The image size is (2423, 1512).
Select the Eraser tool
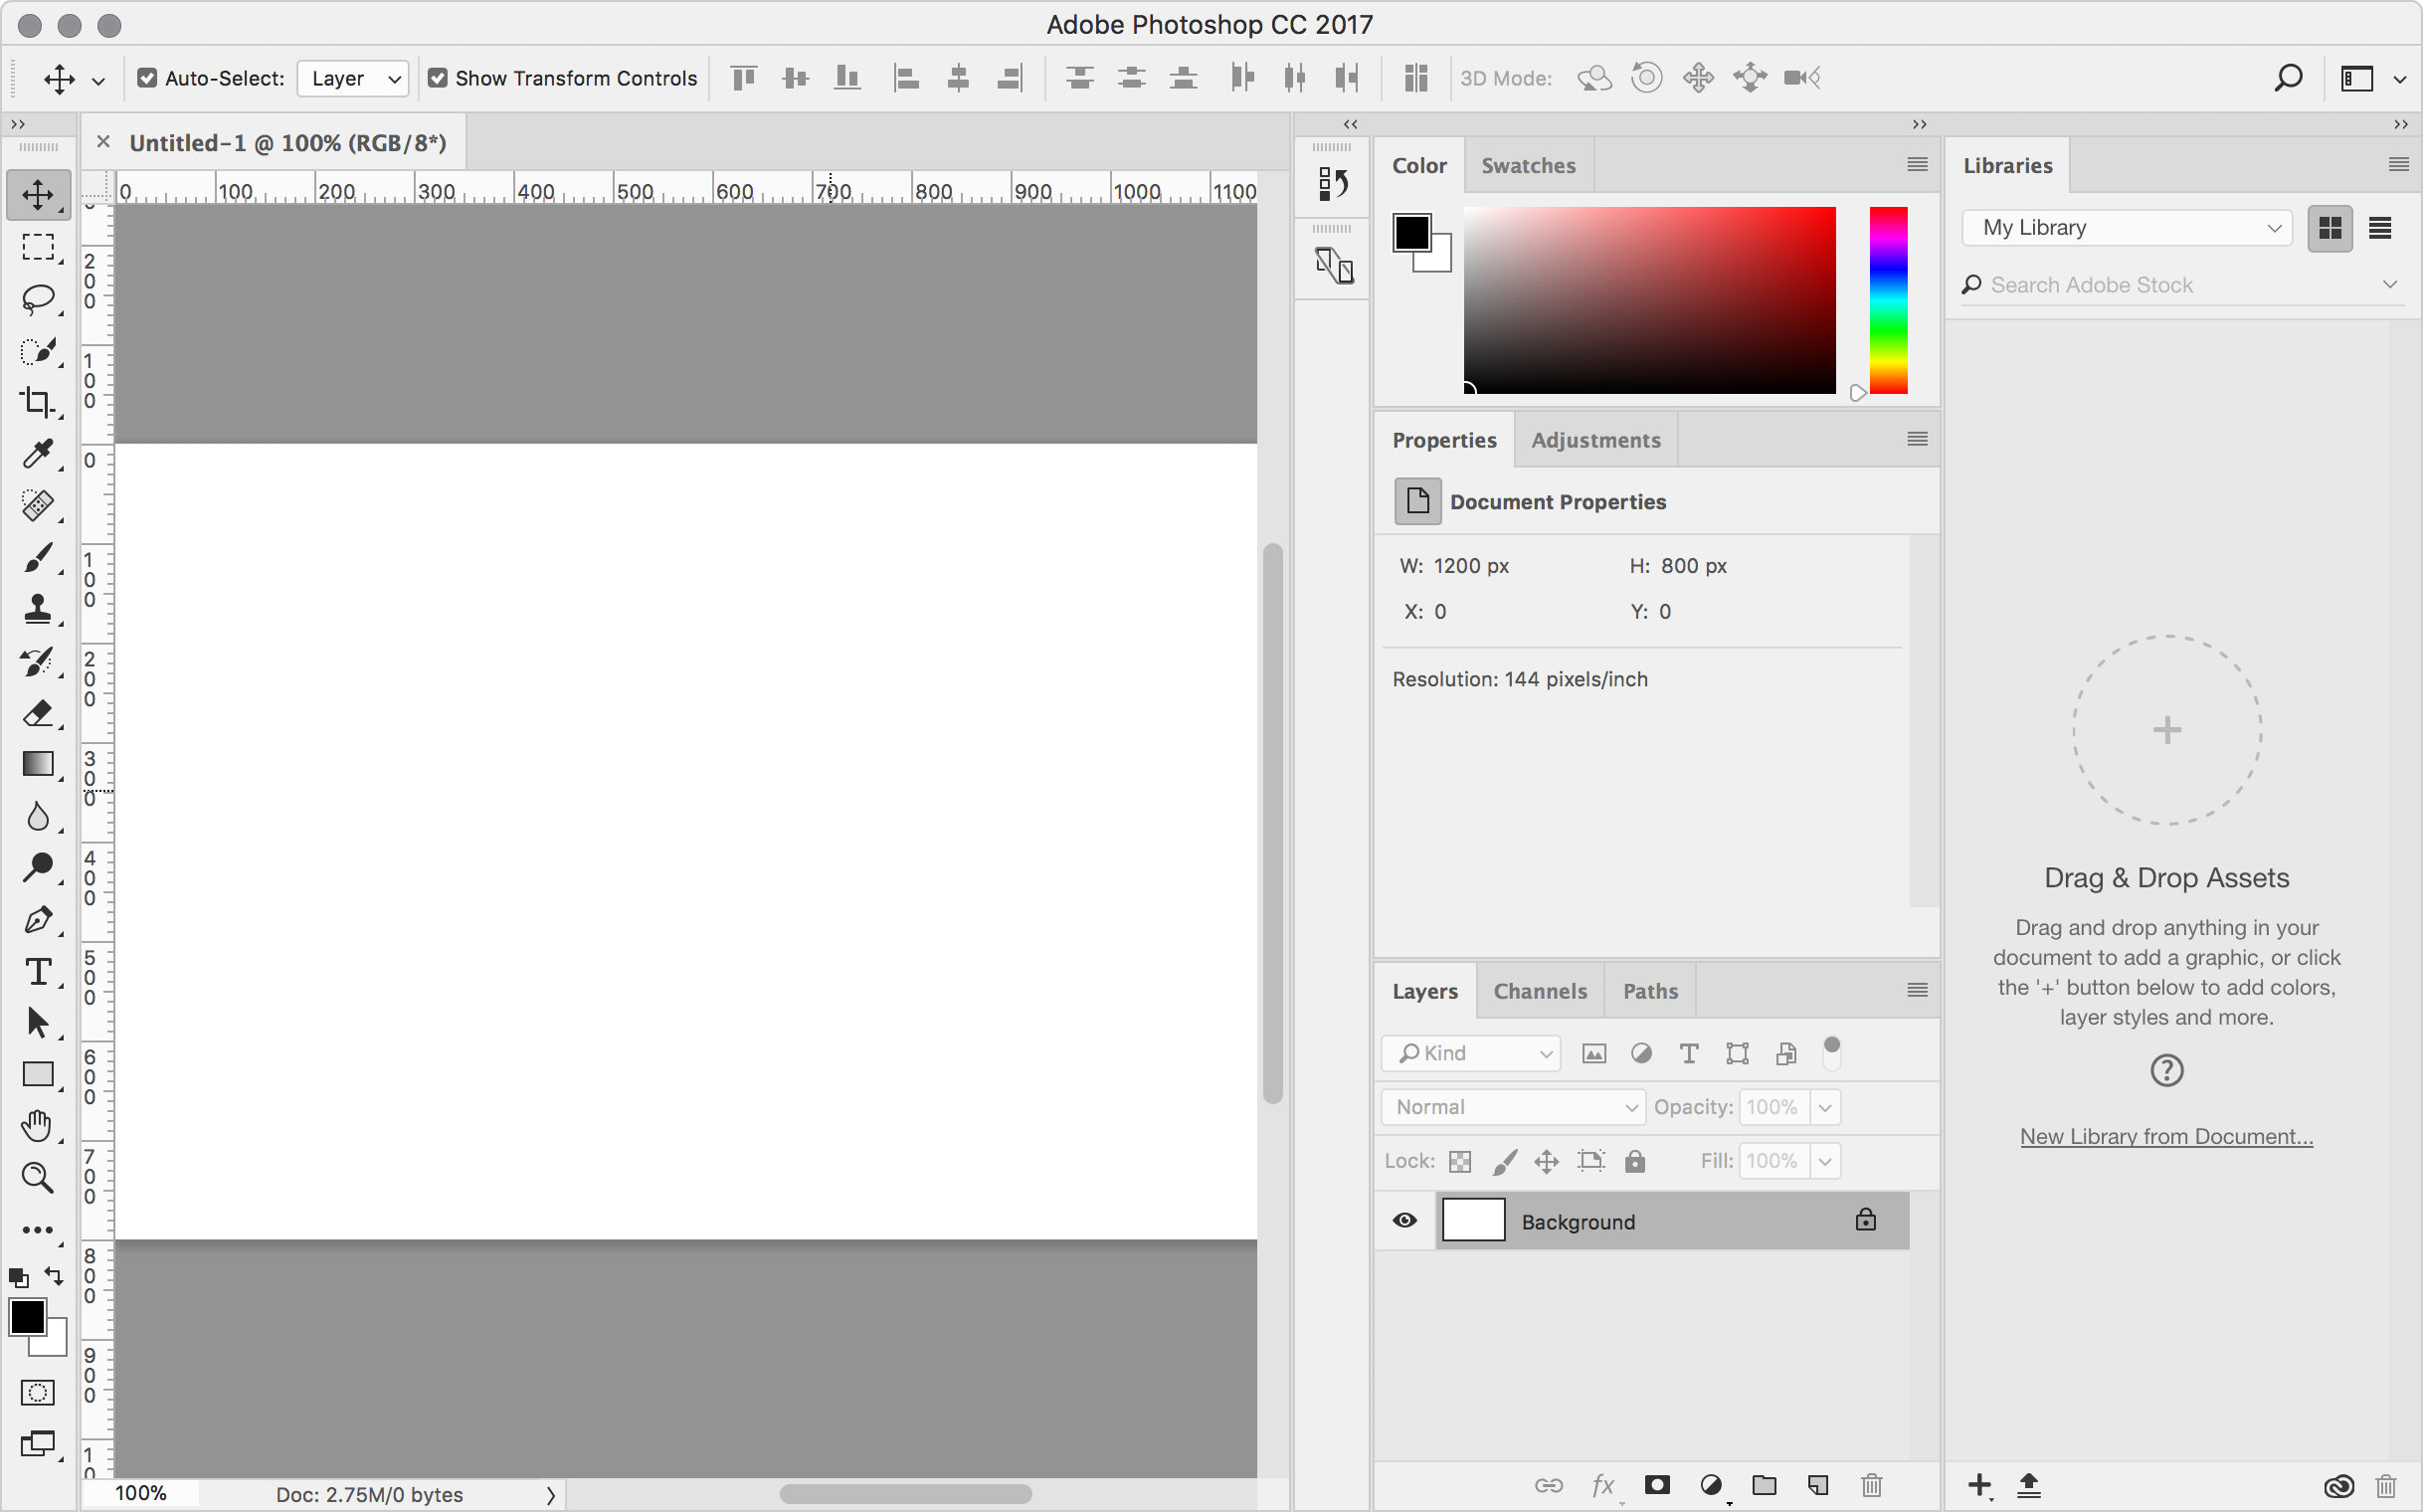coord(38,713)
